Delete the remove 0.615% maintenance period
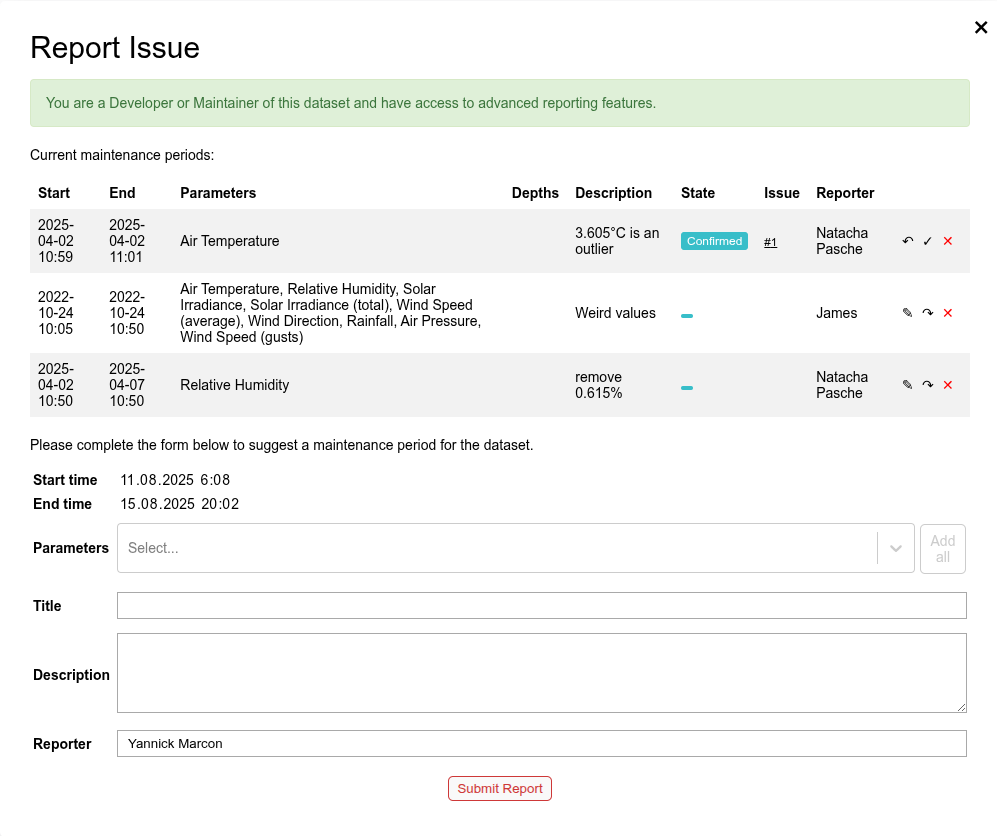Viewport: 997px width, 836px height. (x=948, y=385)
